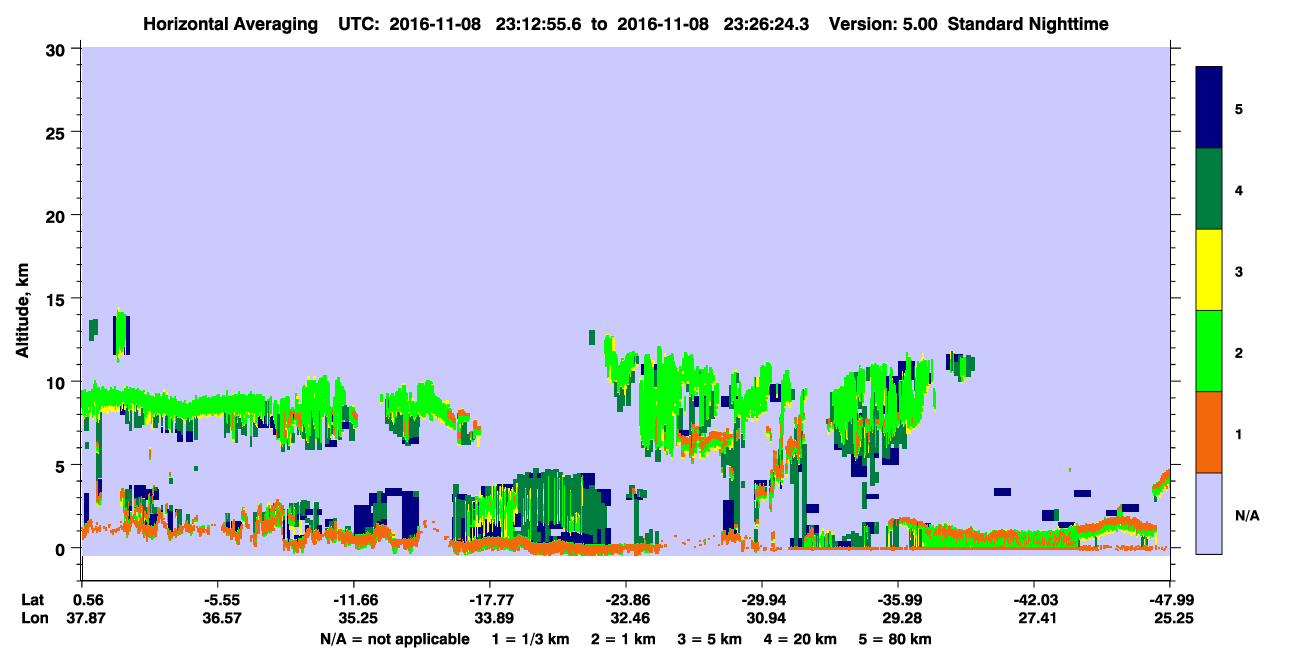1300x667 pixels.
Task: Click the y-axis tick label 15
Action: pos(58,299)
